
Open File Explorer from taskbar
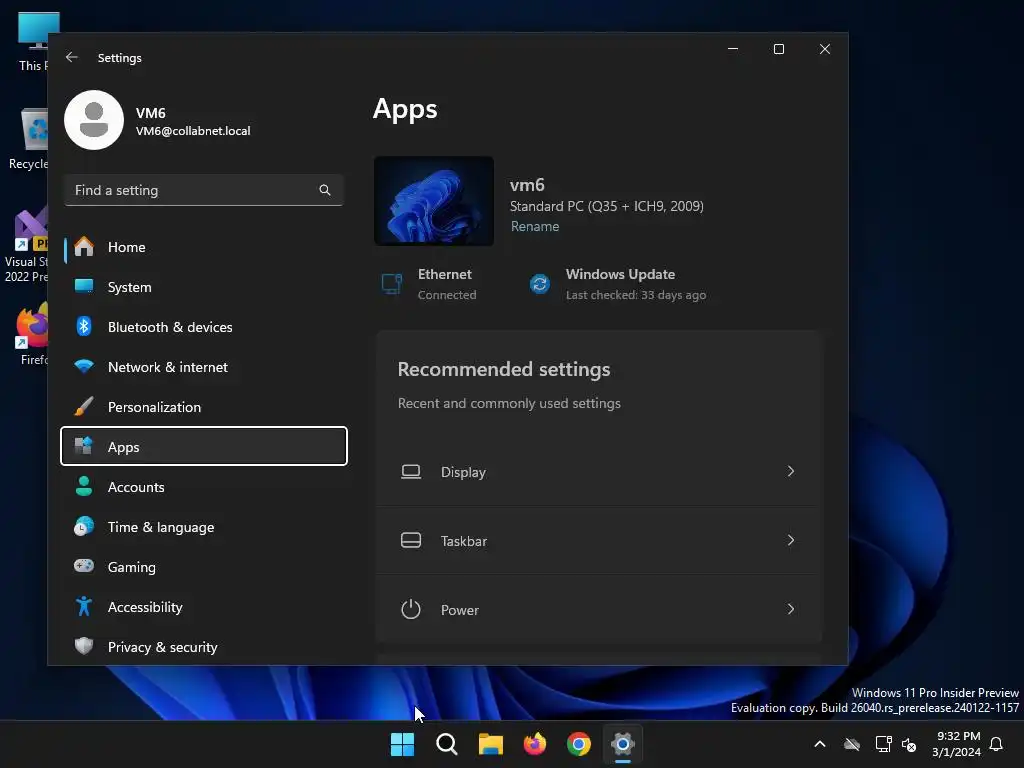click(490, 744)
